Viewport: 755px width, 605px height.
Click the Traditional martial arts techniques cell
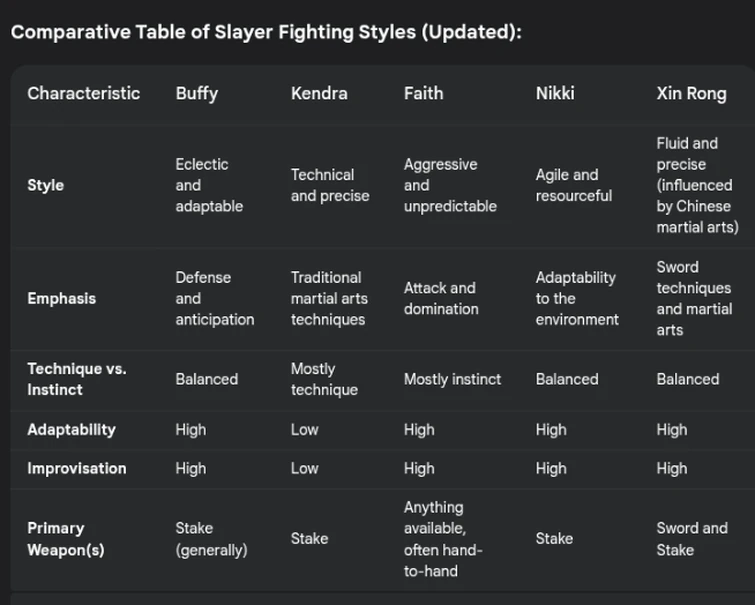coord(329,298)
